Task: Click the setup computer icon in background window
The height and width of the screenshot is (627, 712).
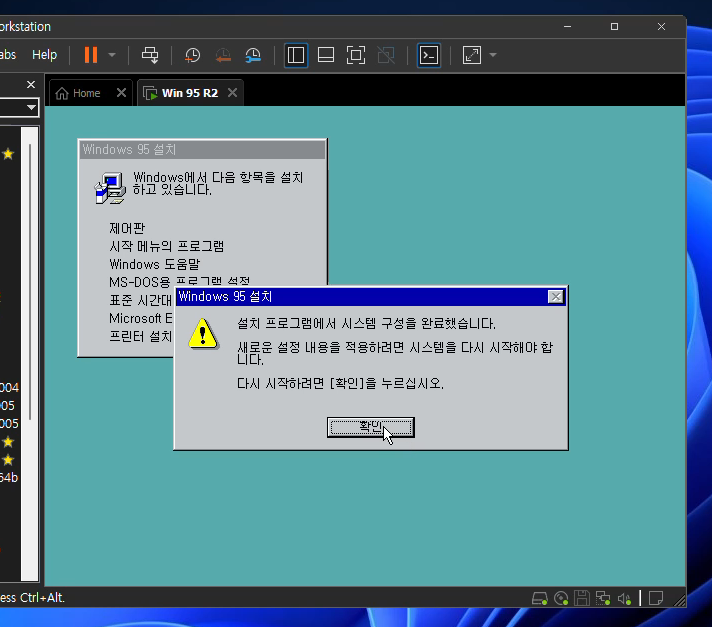Action: pyautogui.click(x=110, y=188)
